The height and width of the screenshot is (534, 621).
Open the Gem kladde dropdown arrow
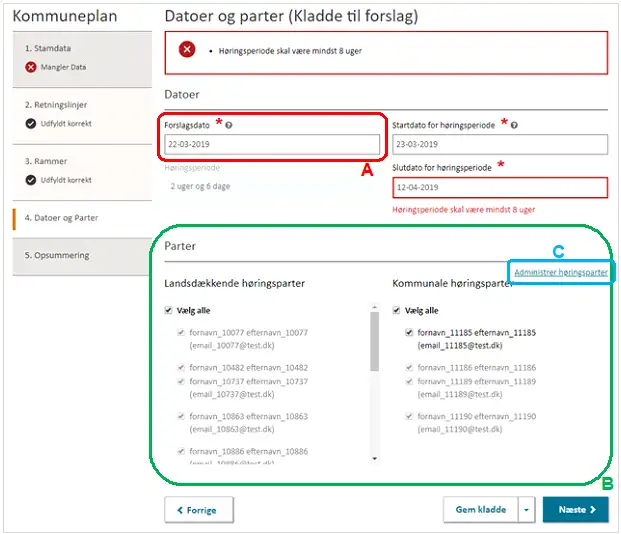pyautogui.click(x=525, y=509)
